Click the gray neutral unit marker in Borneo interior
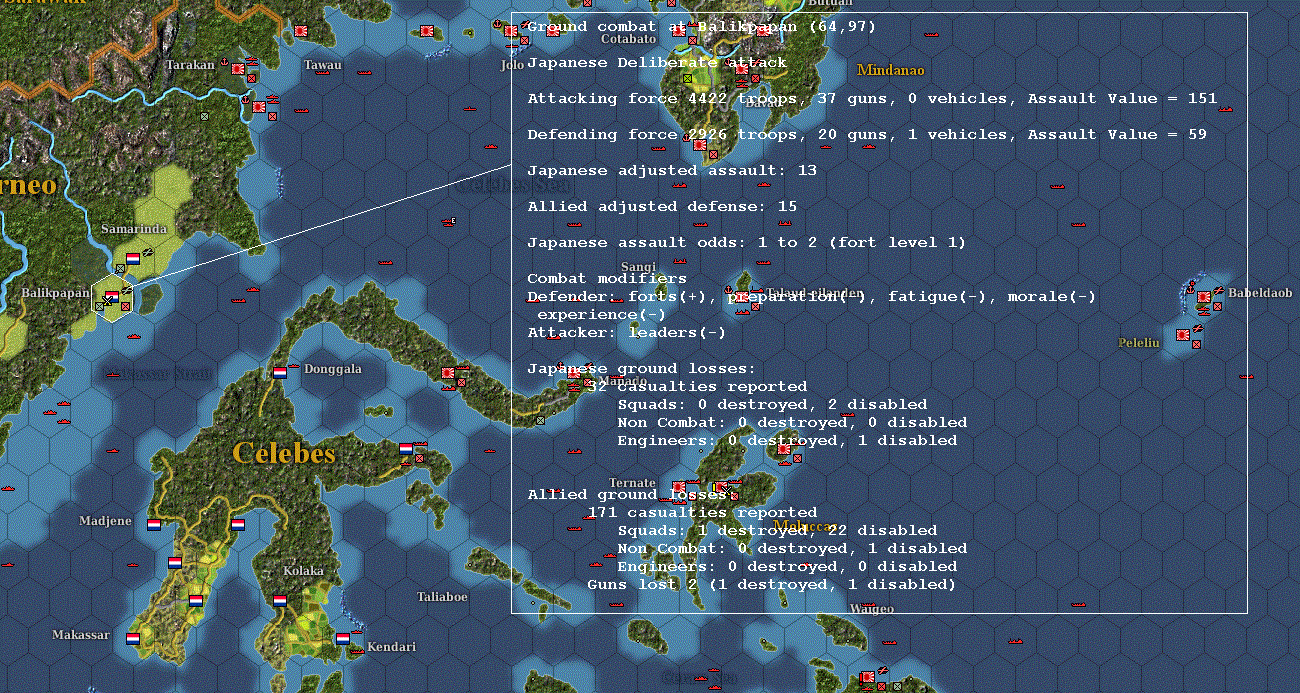 click(204, 117)
